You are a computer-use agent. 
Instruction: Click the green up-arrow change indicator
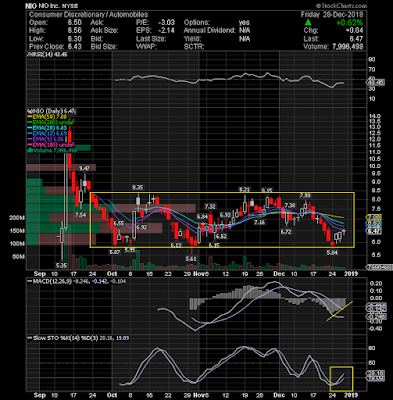point(308,22)
